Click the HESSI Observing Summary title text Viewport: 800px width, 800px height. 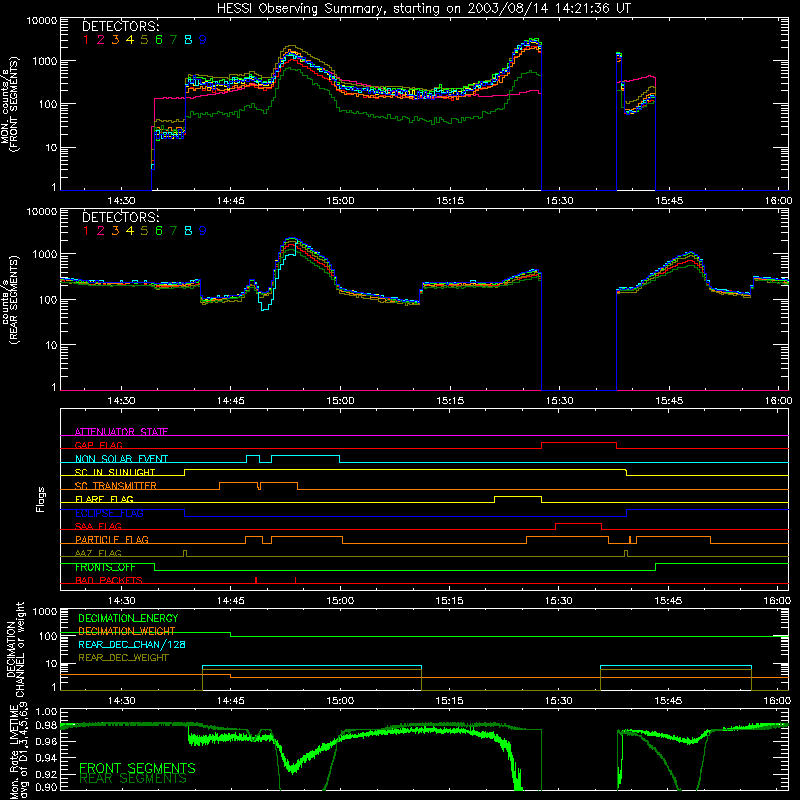[423, 8]
